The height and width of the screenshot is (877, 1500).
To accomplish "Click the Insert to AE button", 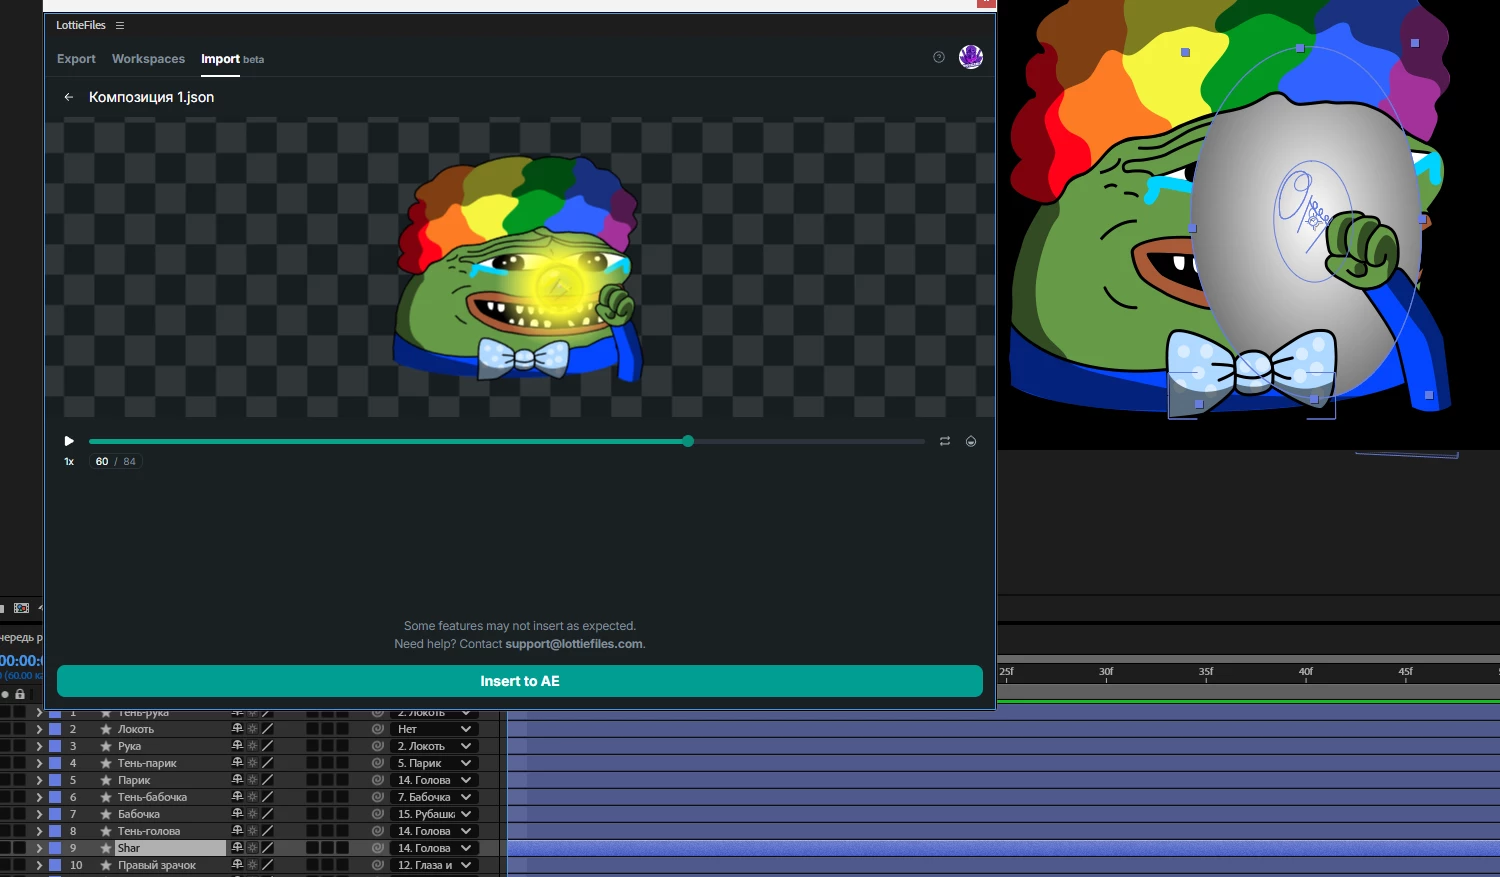I will 520,681.
